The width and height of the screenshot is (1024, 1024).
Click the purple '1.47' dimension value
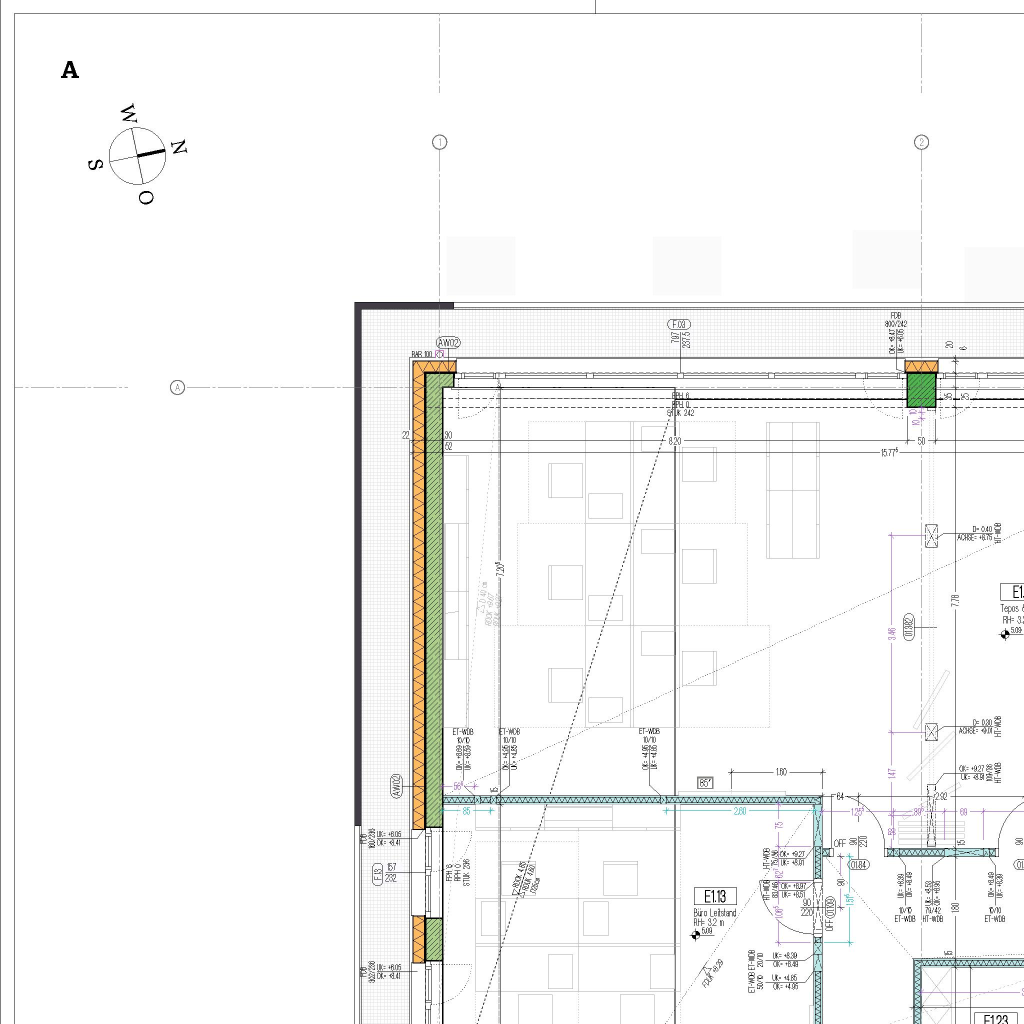click(892, 773)
